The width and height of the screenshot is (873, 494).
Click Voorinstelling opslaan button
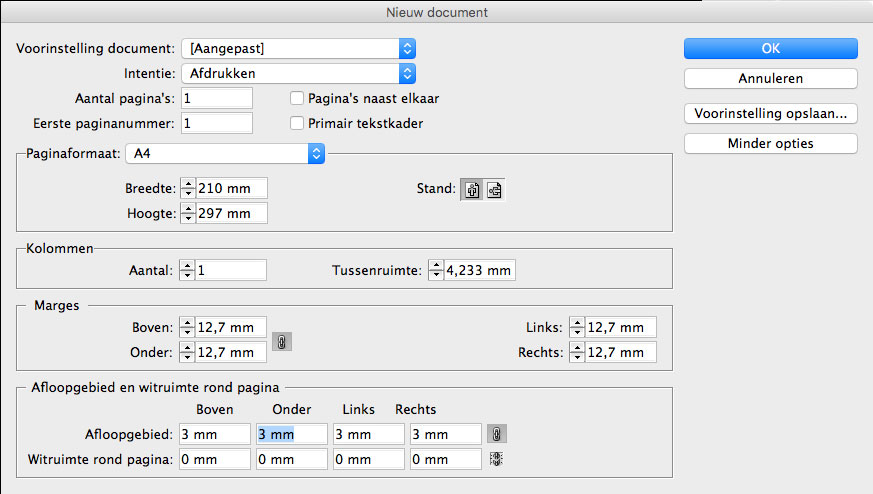pyautogui.click(x=771, y=114)
